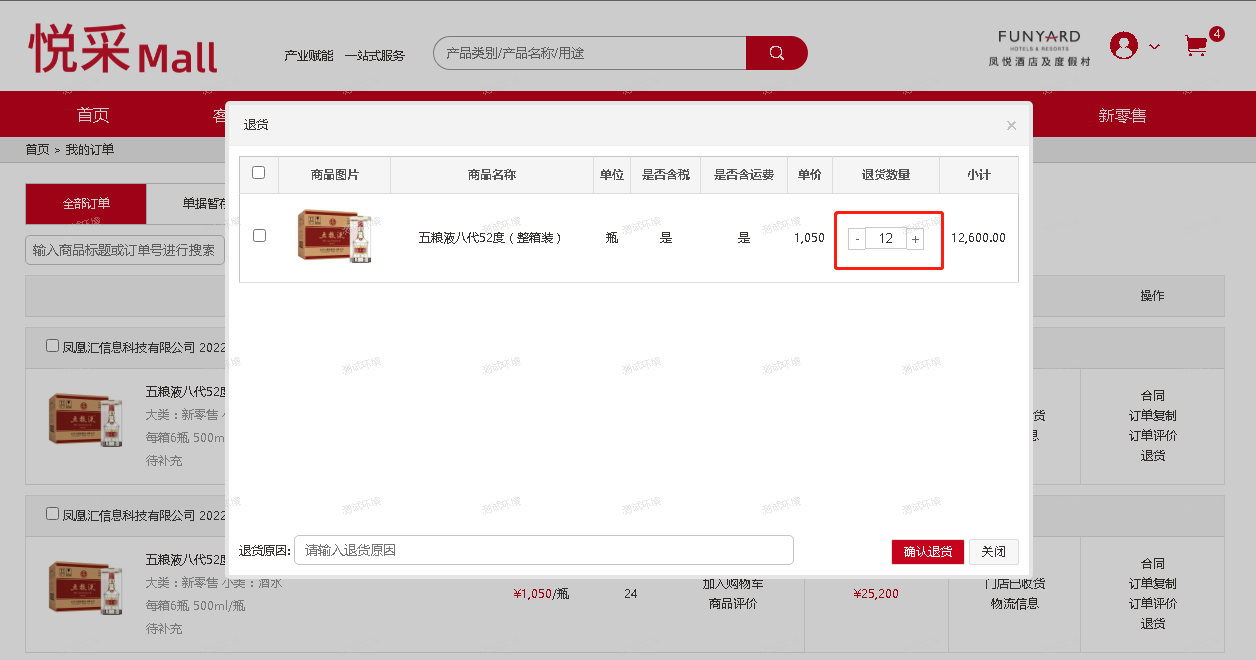Open the 五粮液 product image in the dialog
The image size is (1256, 660).
335,237
